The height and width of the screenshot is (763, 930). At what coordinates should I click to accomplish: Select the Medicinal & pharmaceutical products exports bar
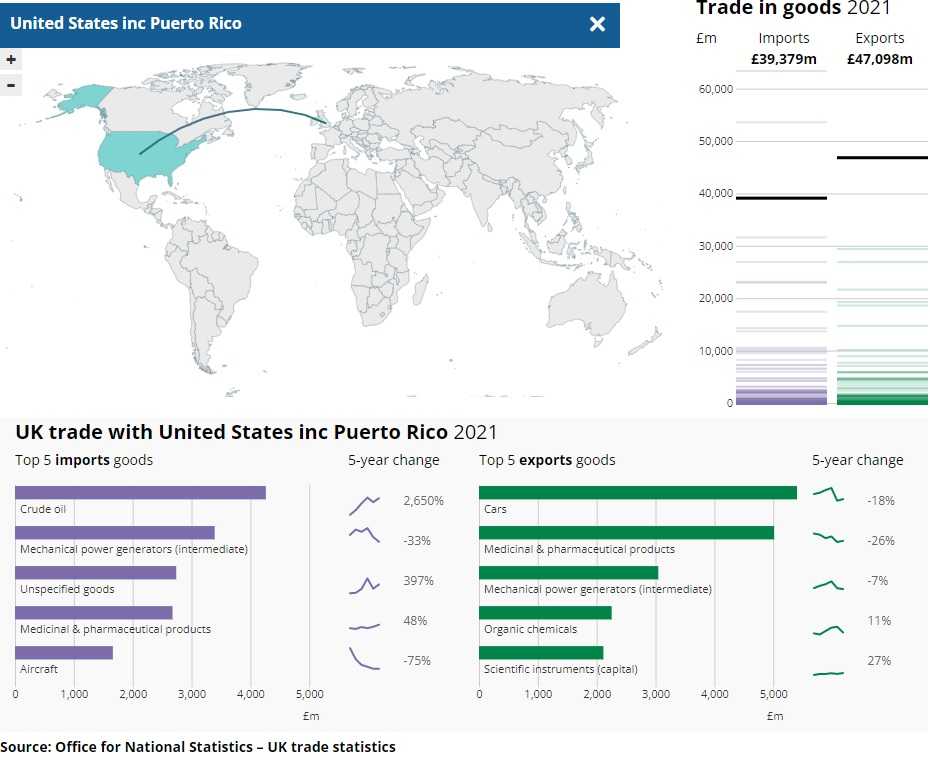click(626, 532)
